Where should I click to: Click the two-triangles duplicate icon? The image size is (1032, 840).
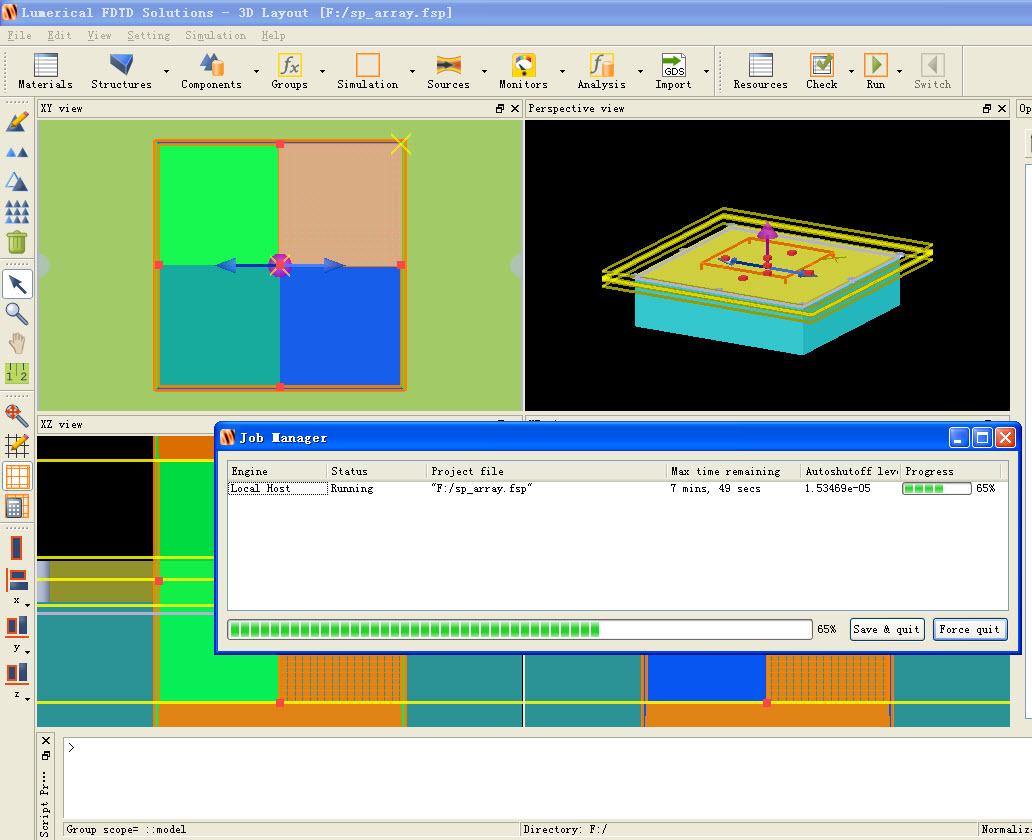17,152
